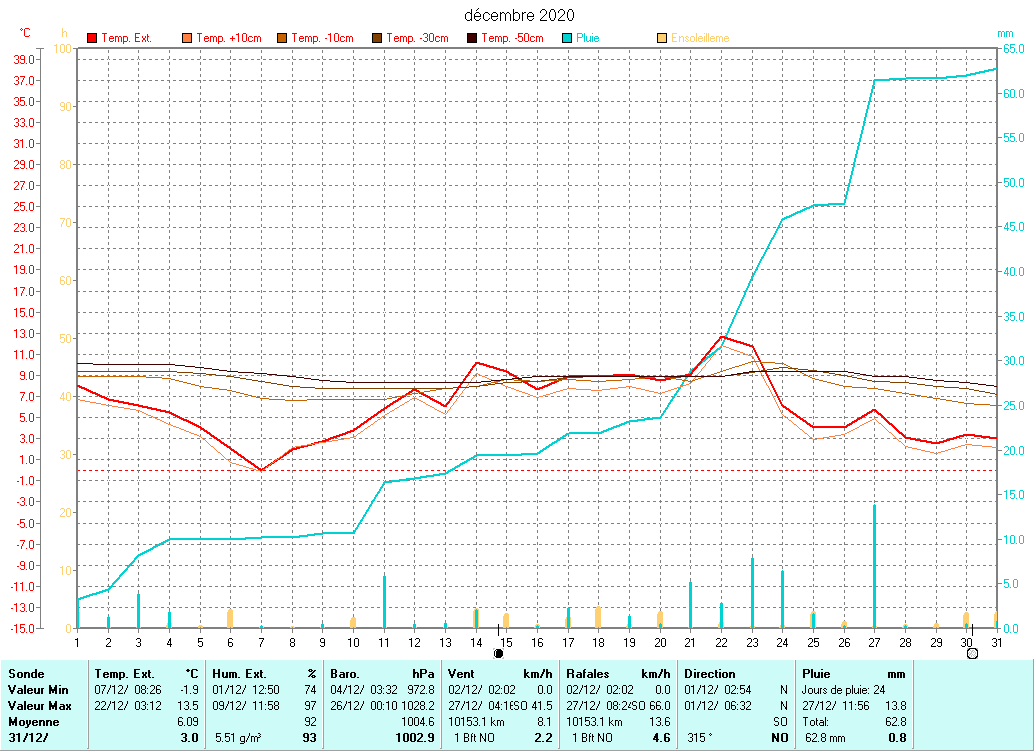Select the Vent column header
Image resolution: width=1034 pixels, height=751 pixels.
[x=462, y=674]
